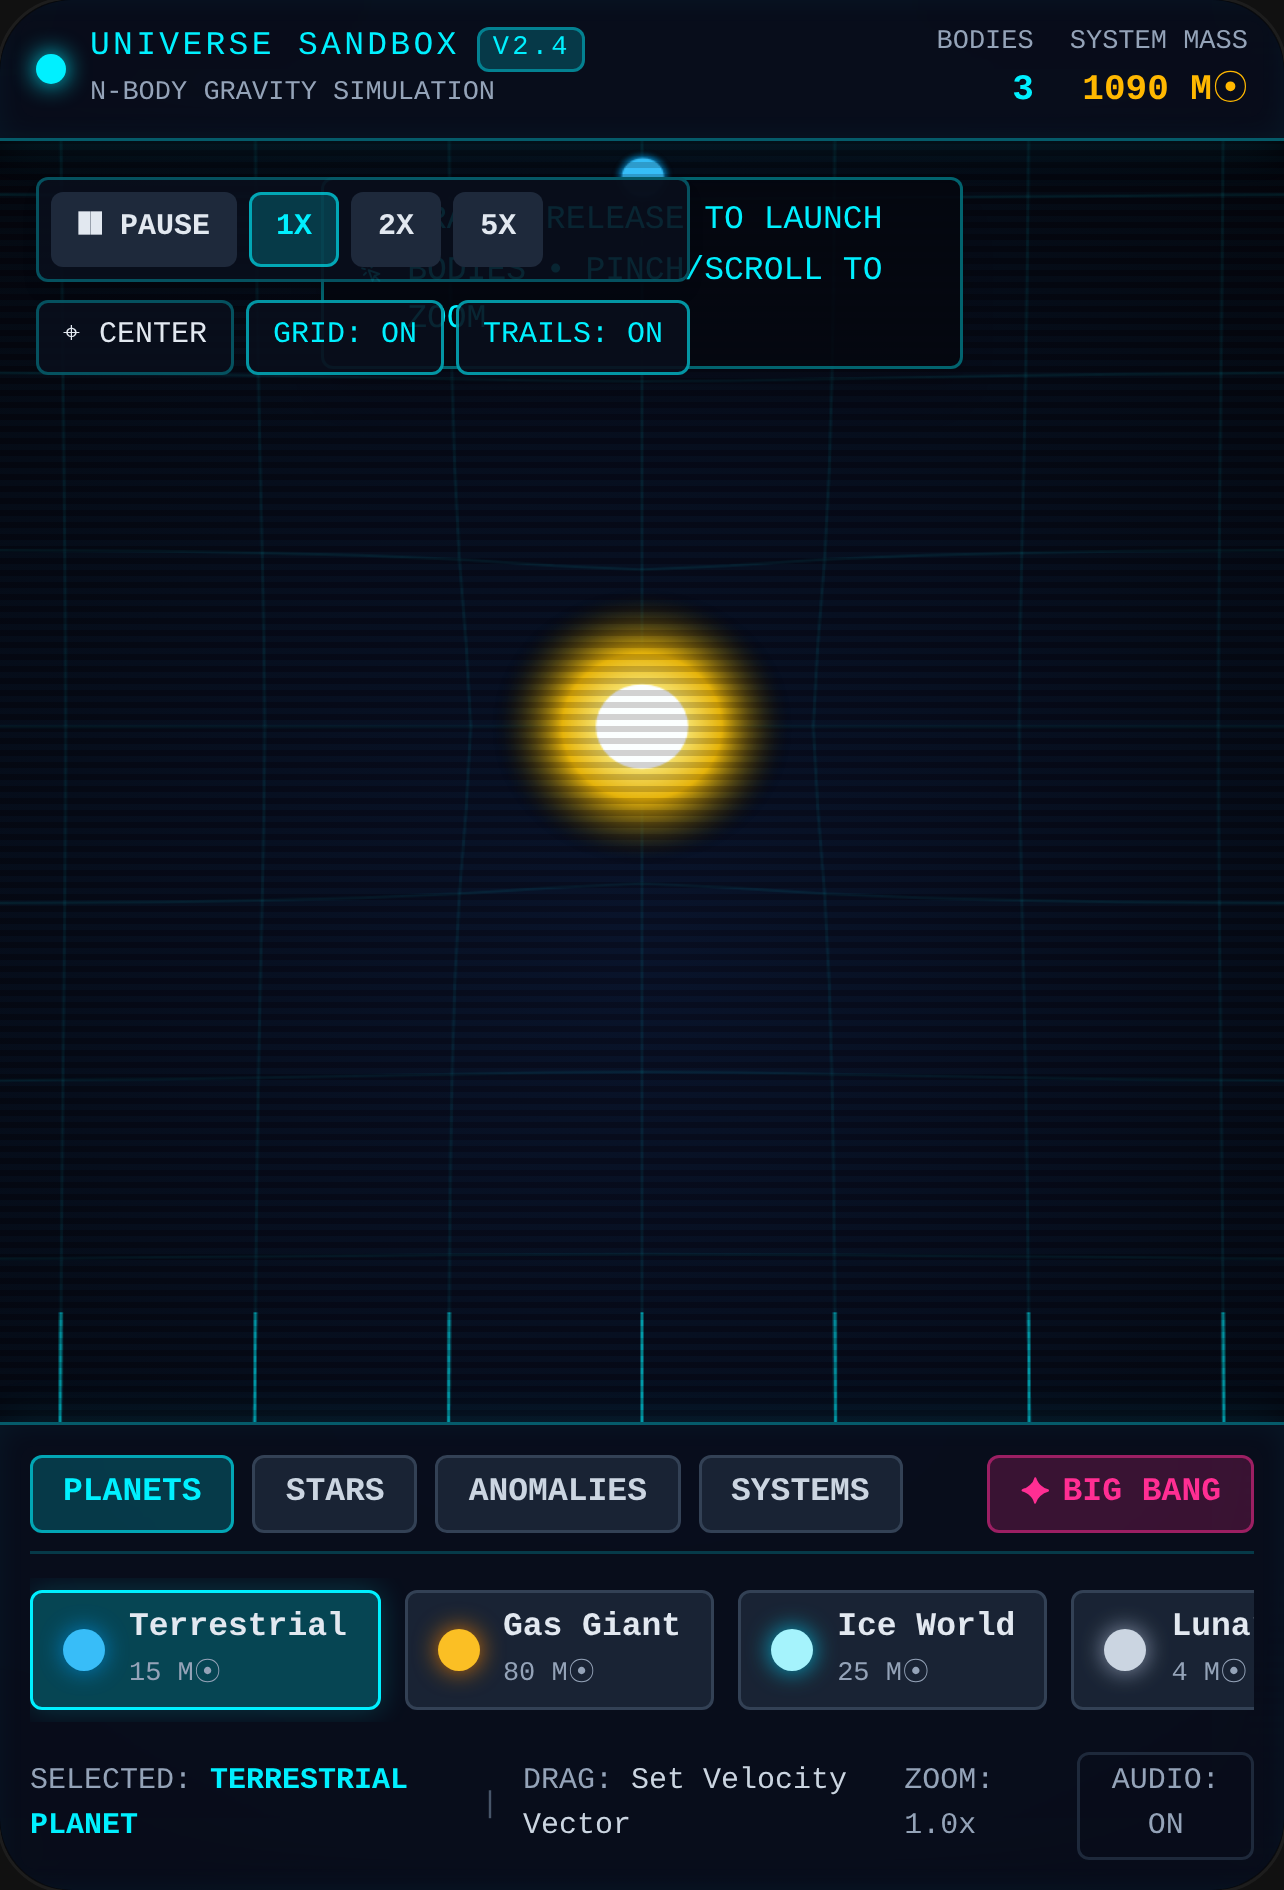The width and height of the screenshot is (1284, 1890).
Task: Click the SELECTED: TERRESTRIAL PLANET status text
Action: (x=219, y=1801)
